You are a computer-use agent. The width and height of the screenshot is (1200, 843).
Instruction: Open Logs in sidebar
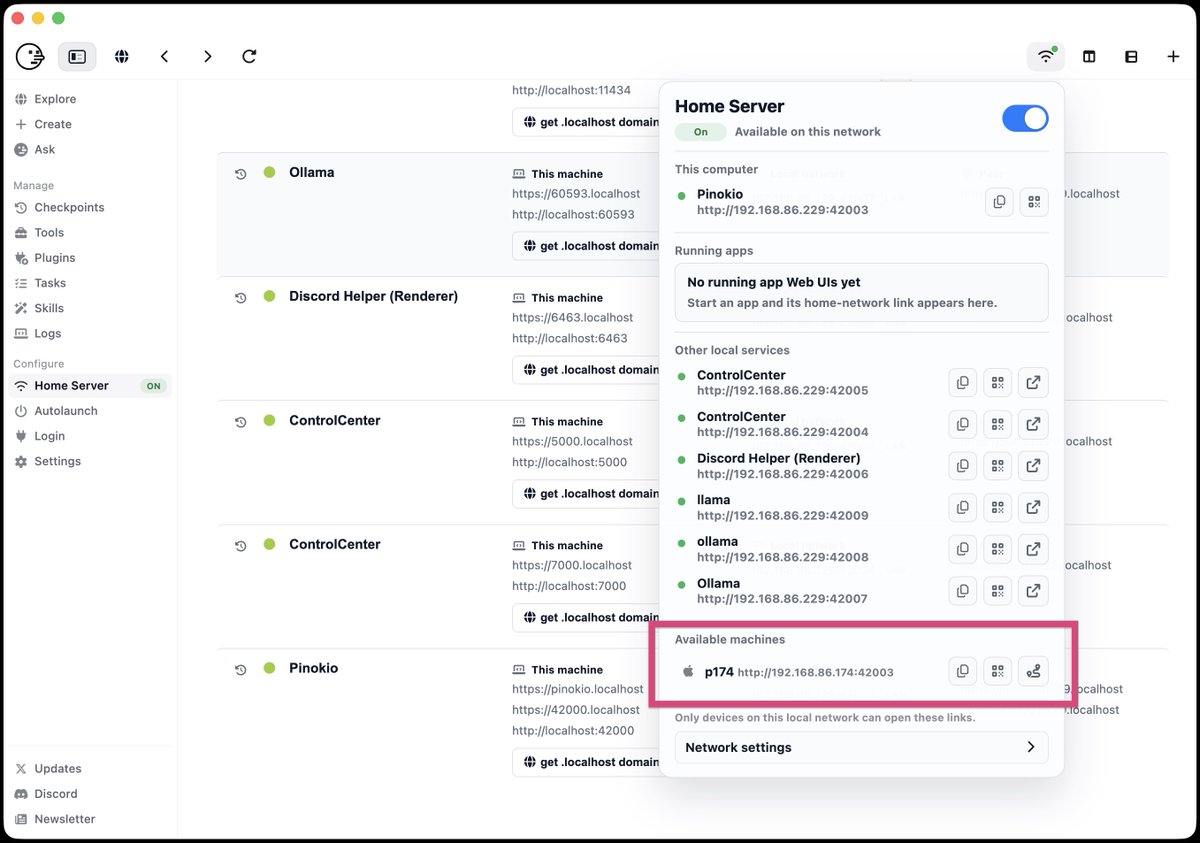click(x=48, y=333)
